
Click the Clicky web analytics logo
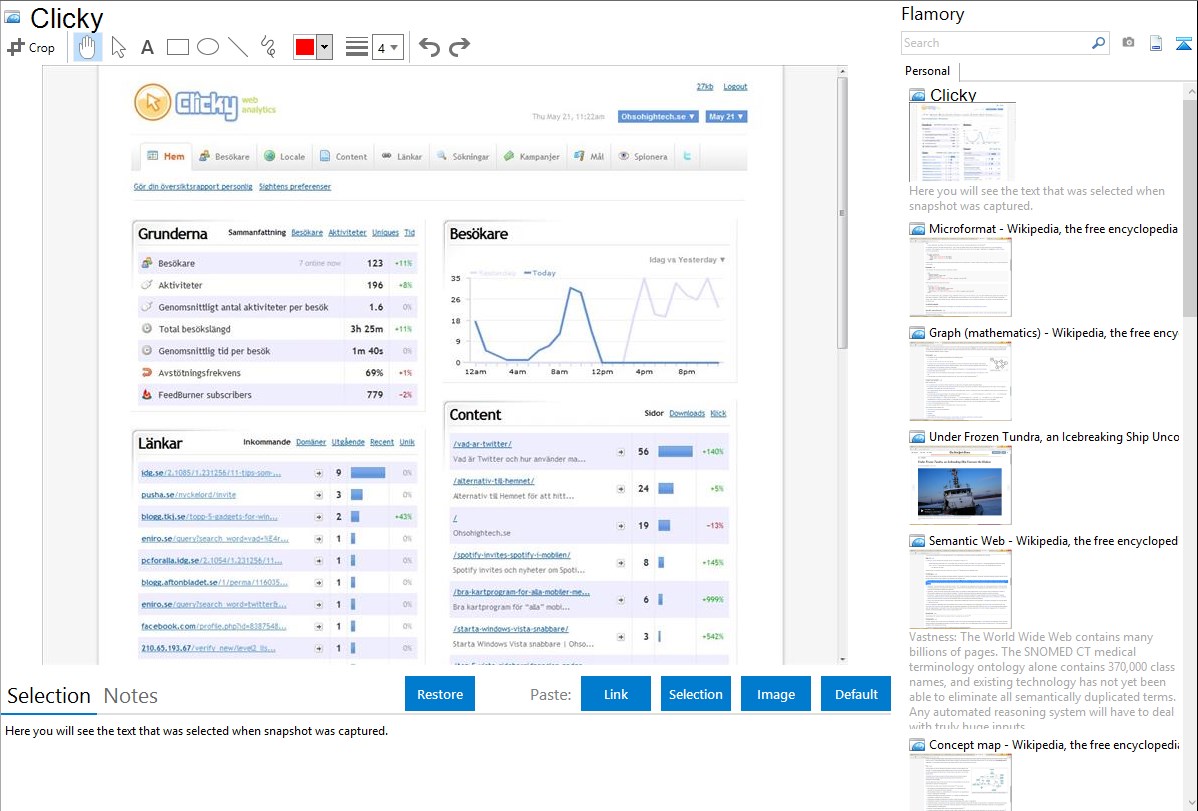tap(205, 104)
